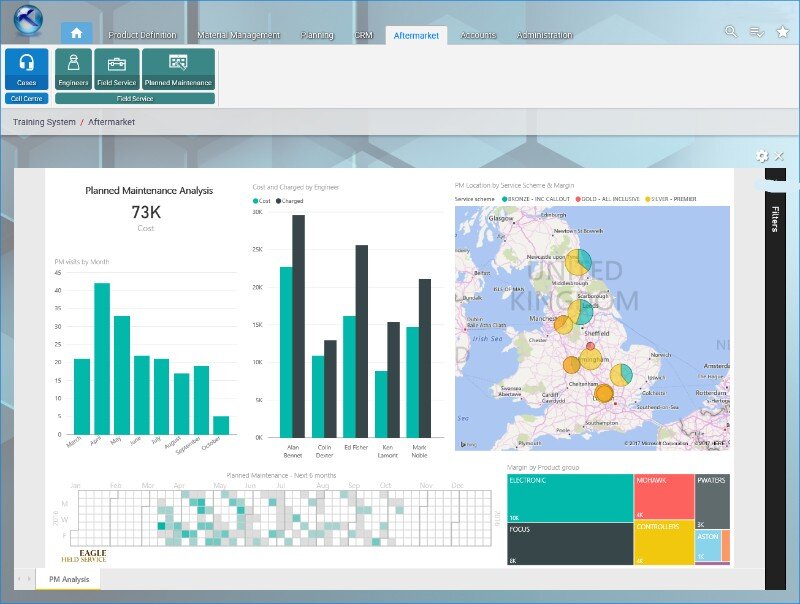This screenshot has width=800, height=604.
Task: Click the favorites star icon
Action: point(782,32)
